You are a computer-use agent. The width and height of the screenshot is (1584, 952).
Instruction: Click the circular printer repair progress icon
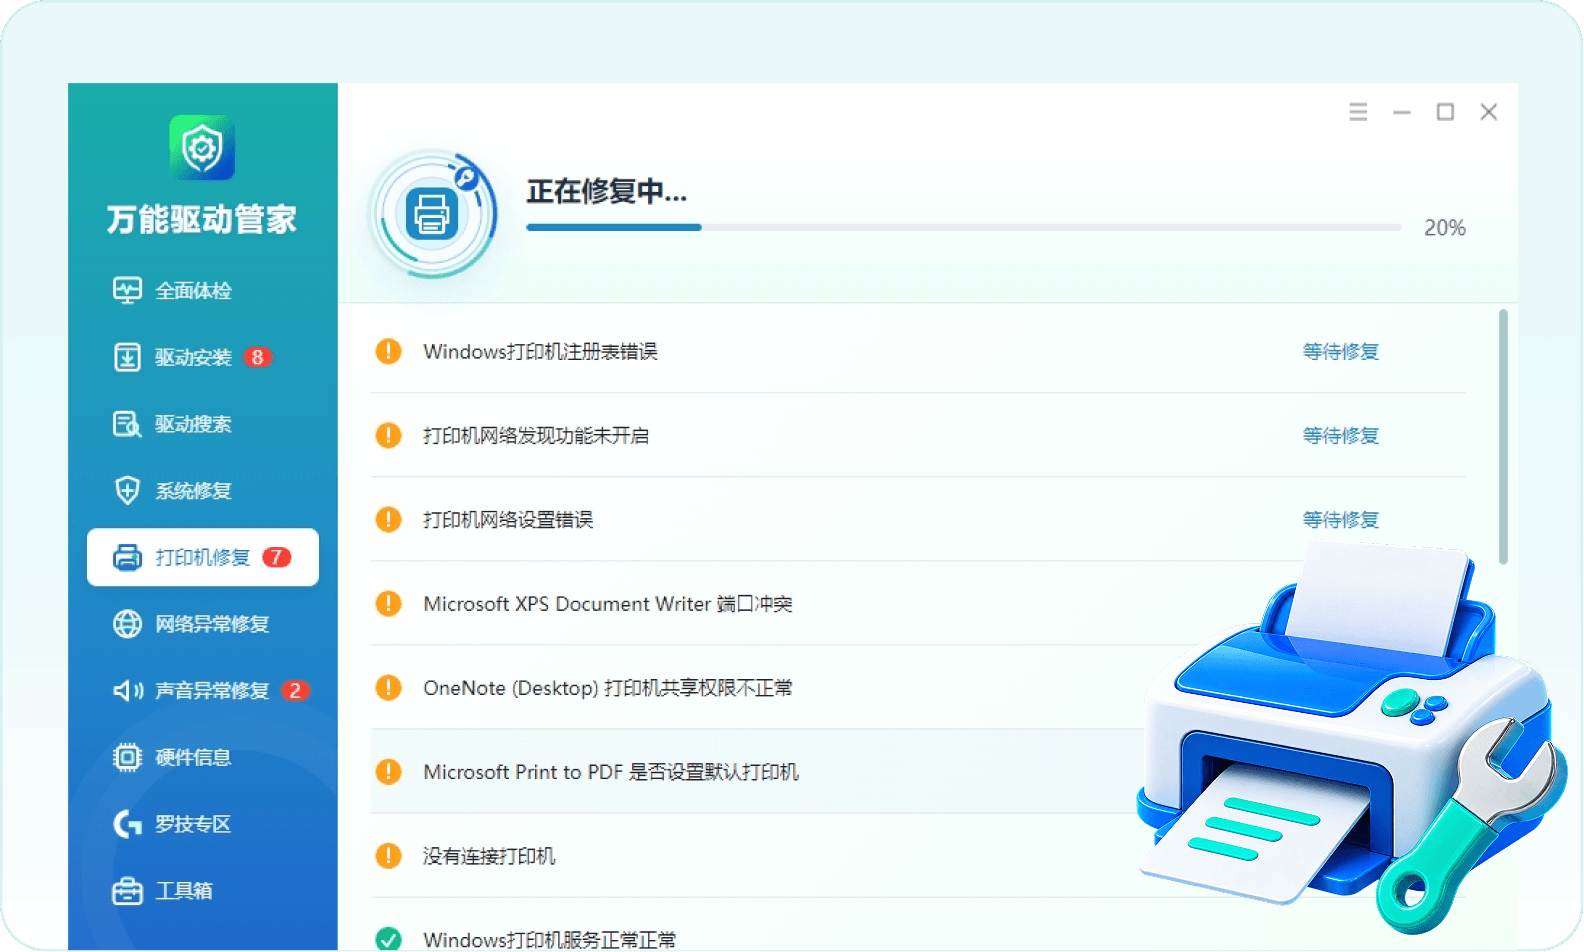point(432,213)
